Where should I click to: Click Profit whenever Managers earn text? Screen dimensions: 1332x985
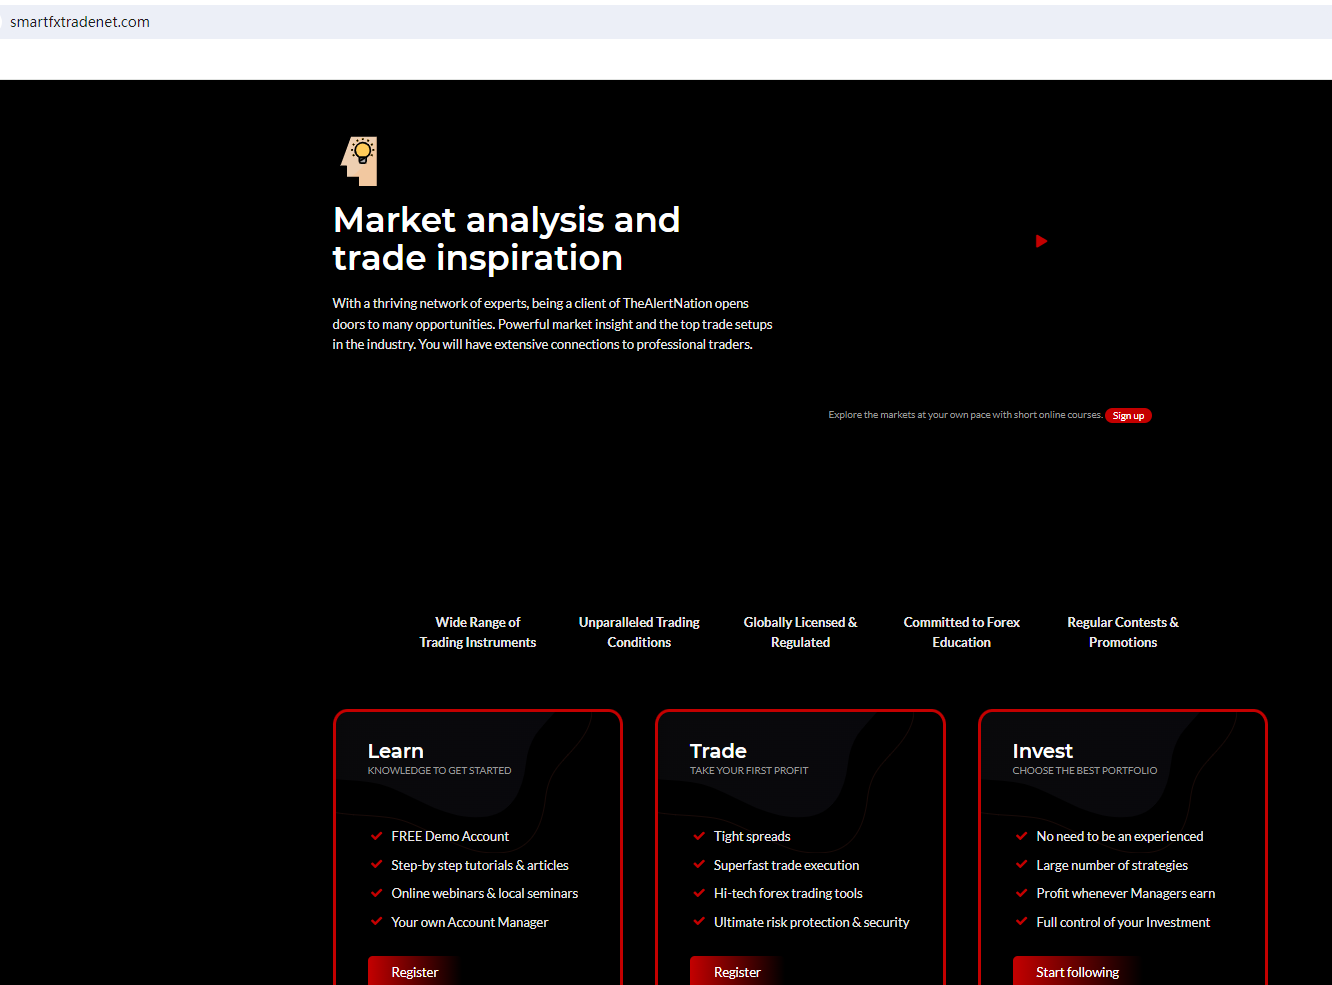pos(1126,893)
